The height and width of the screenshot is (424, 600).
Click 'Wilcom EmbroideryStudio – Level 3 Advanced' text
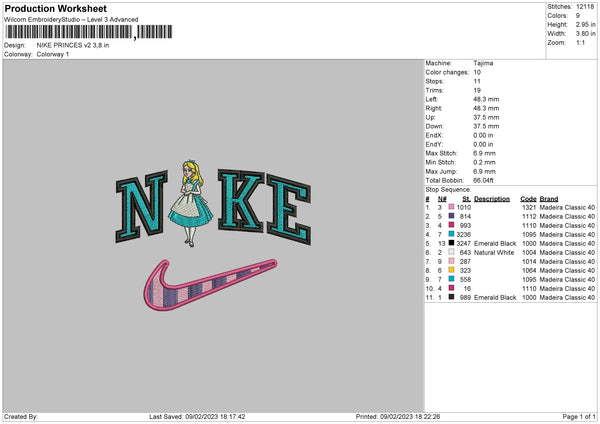click(71, 20)
